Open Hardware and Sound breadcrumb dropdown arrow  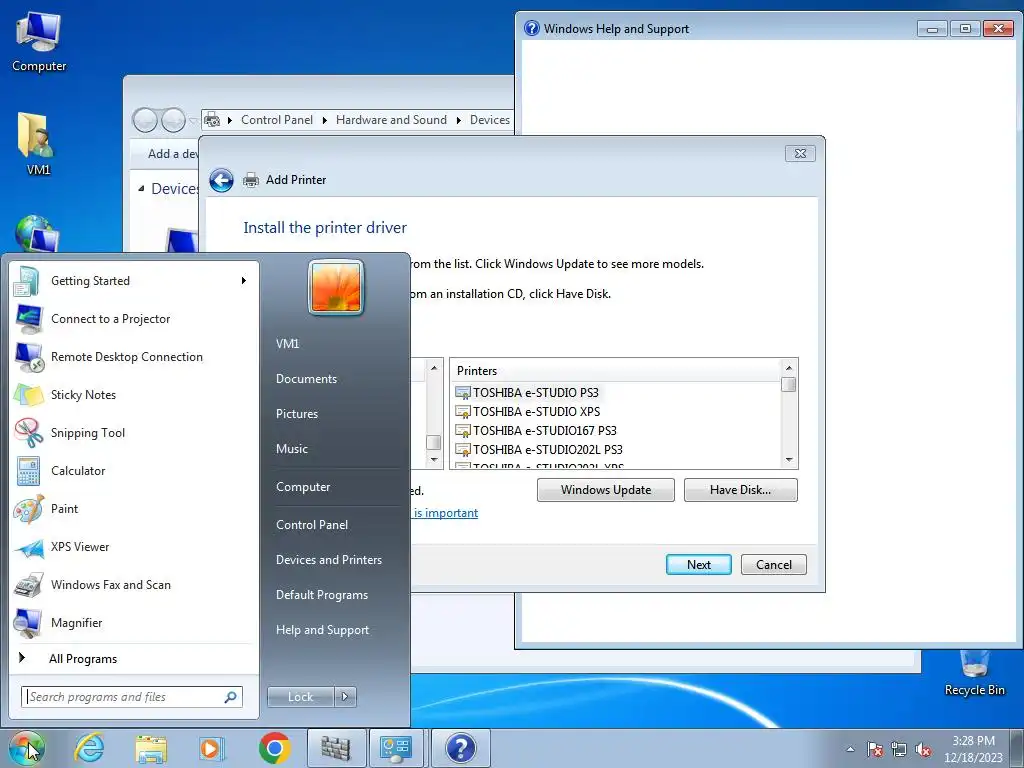click(x=458, y=120)
